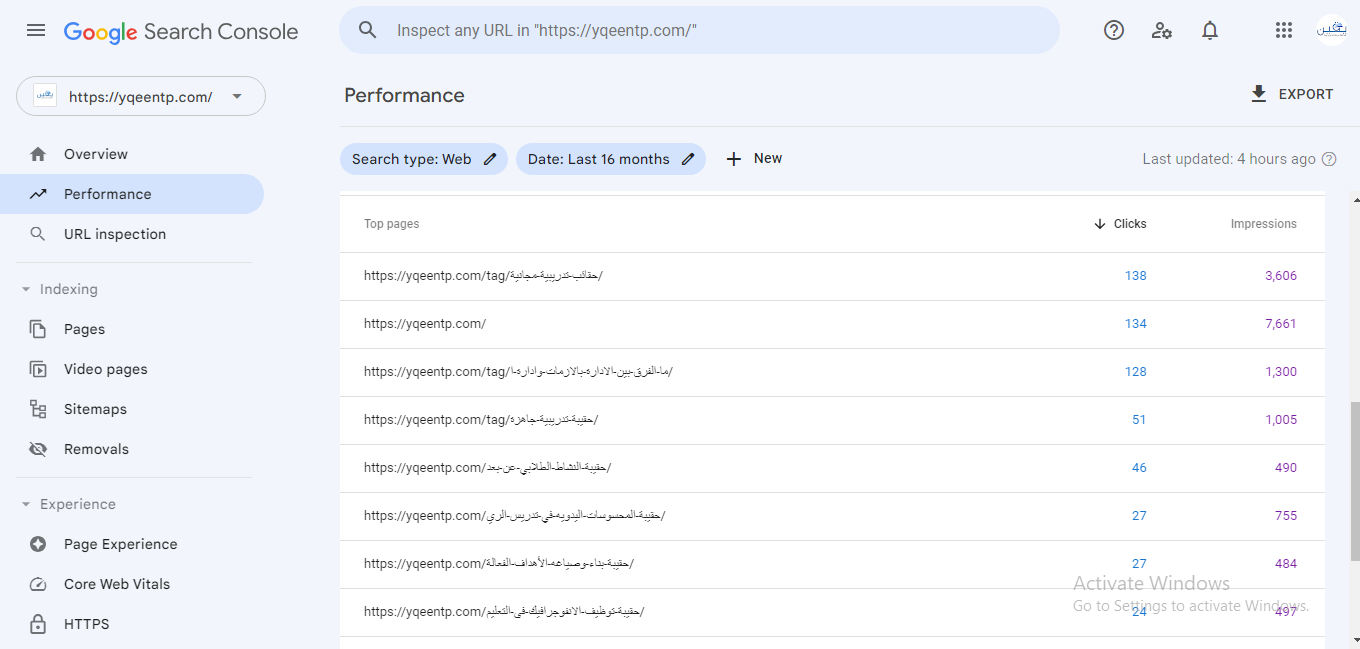
Task: Click the Performance trend icon
Action: 38,194
